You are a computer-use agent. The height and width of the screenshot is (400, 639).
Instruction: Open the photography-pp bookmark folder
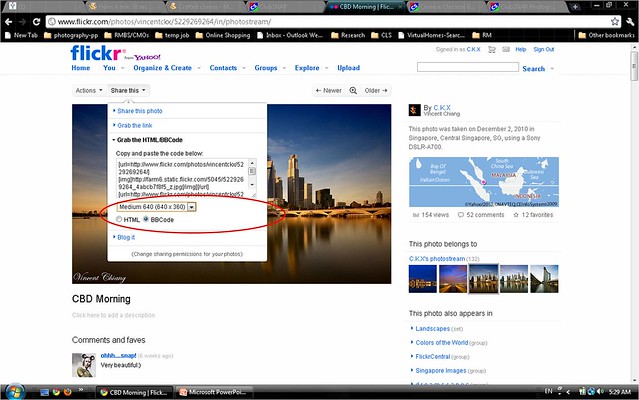point(71,35)
